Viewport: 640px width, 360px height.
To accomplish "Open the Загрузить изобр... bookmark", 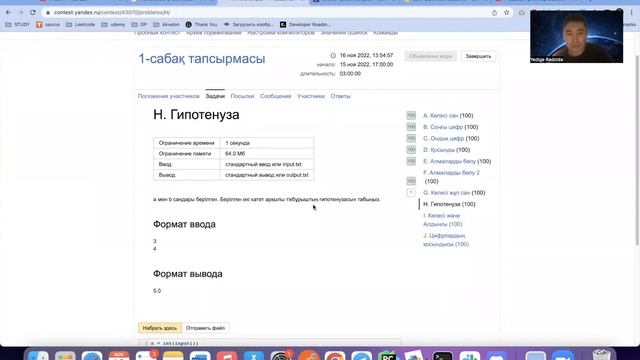I will click(x=249, y=24).
